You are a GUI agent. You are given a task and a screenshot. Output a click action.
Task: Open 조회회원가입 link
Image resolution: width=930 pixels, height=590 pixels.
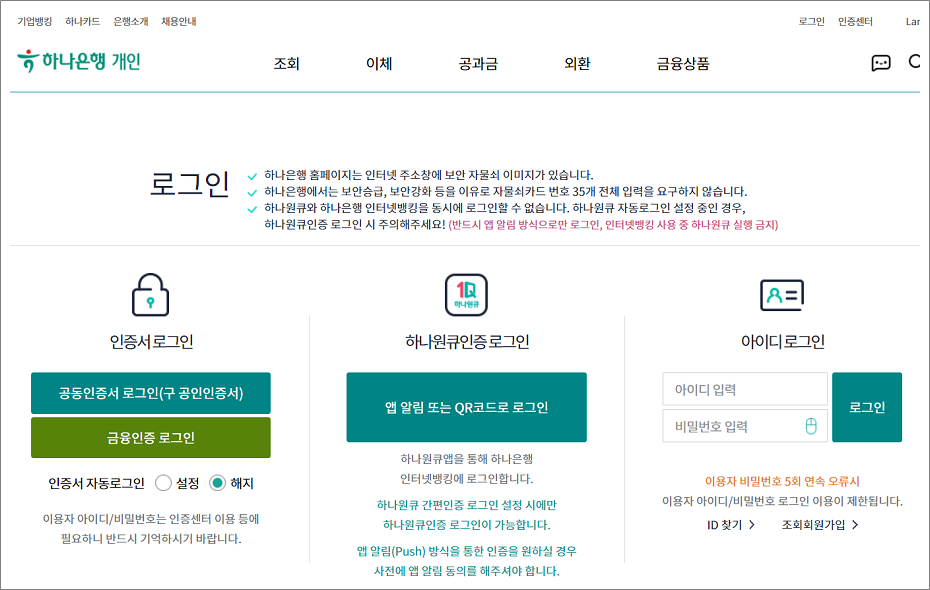(x=813, y=525)
